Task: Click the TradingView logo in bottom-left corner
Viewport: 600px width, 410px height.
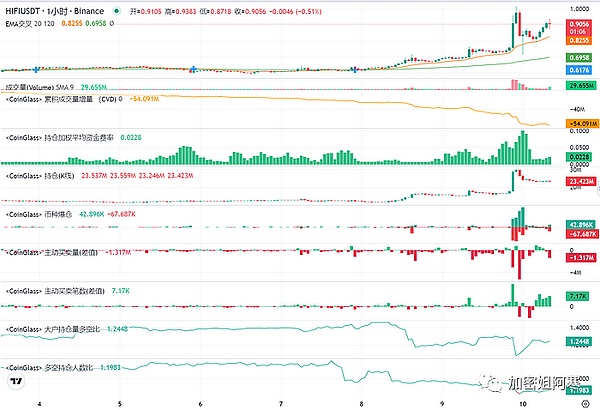Action: click(x=16, y=381)
